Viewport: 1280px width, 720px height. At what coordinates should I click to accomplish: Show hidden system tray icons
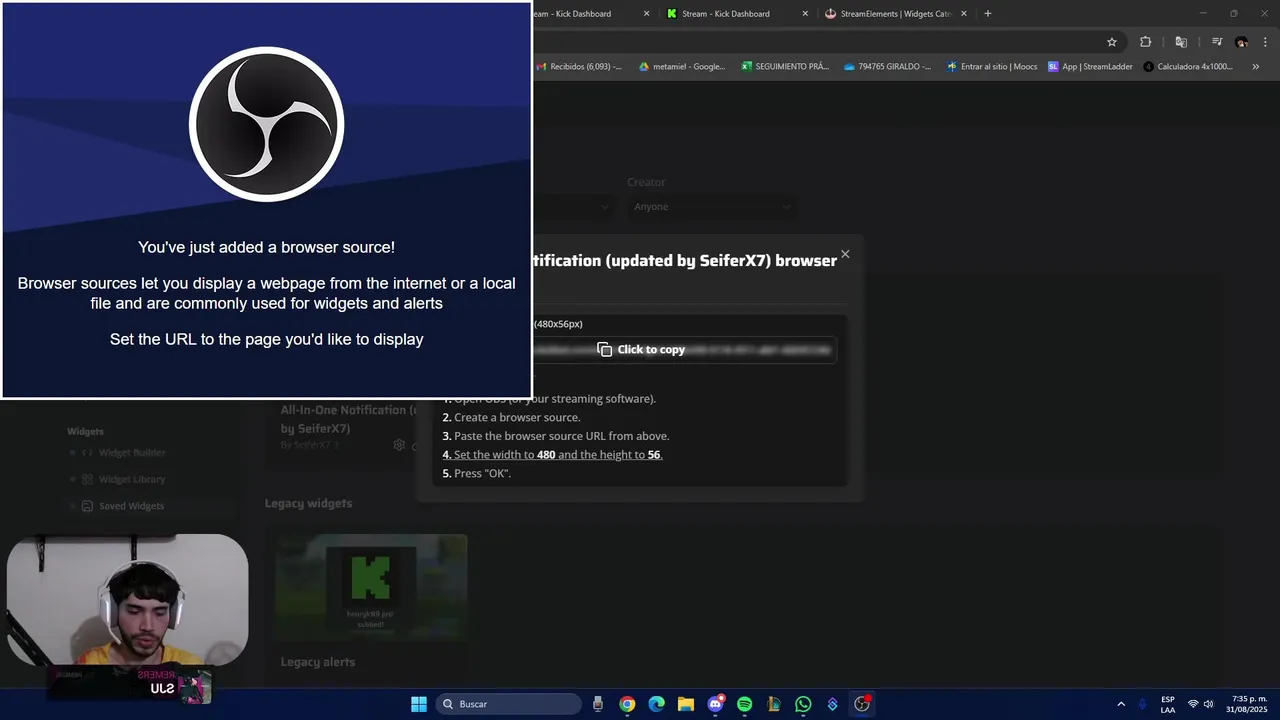pyautogui.click(x=1120, y=704)
